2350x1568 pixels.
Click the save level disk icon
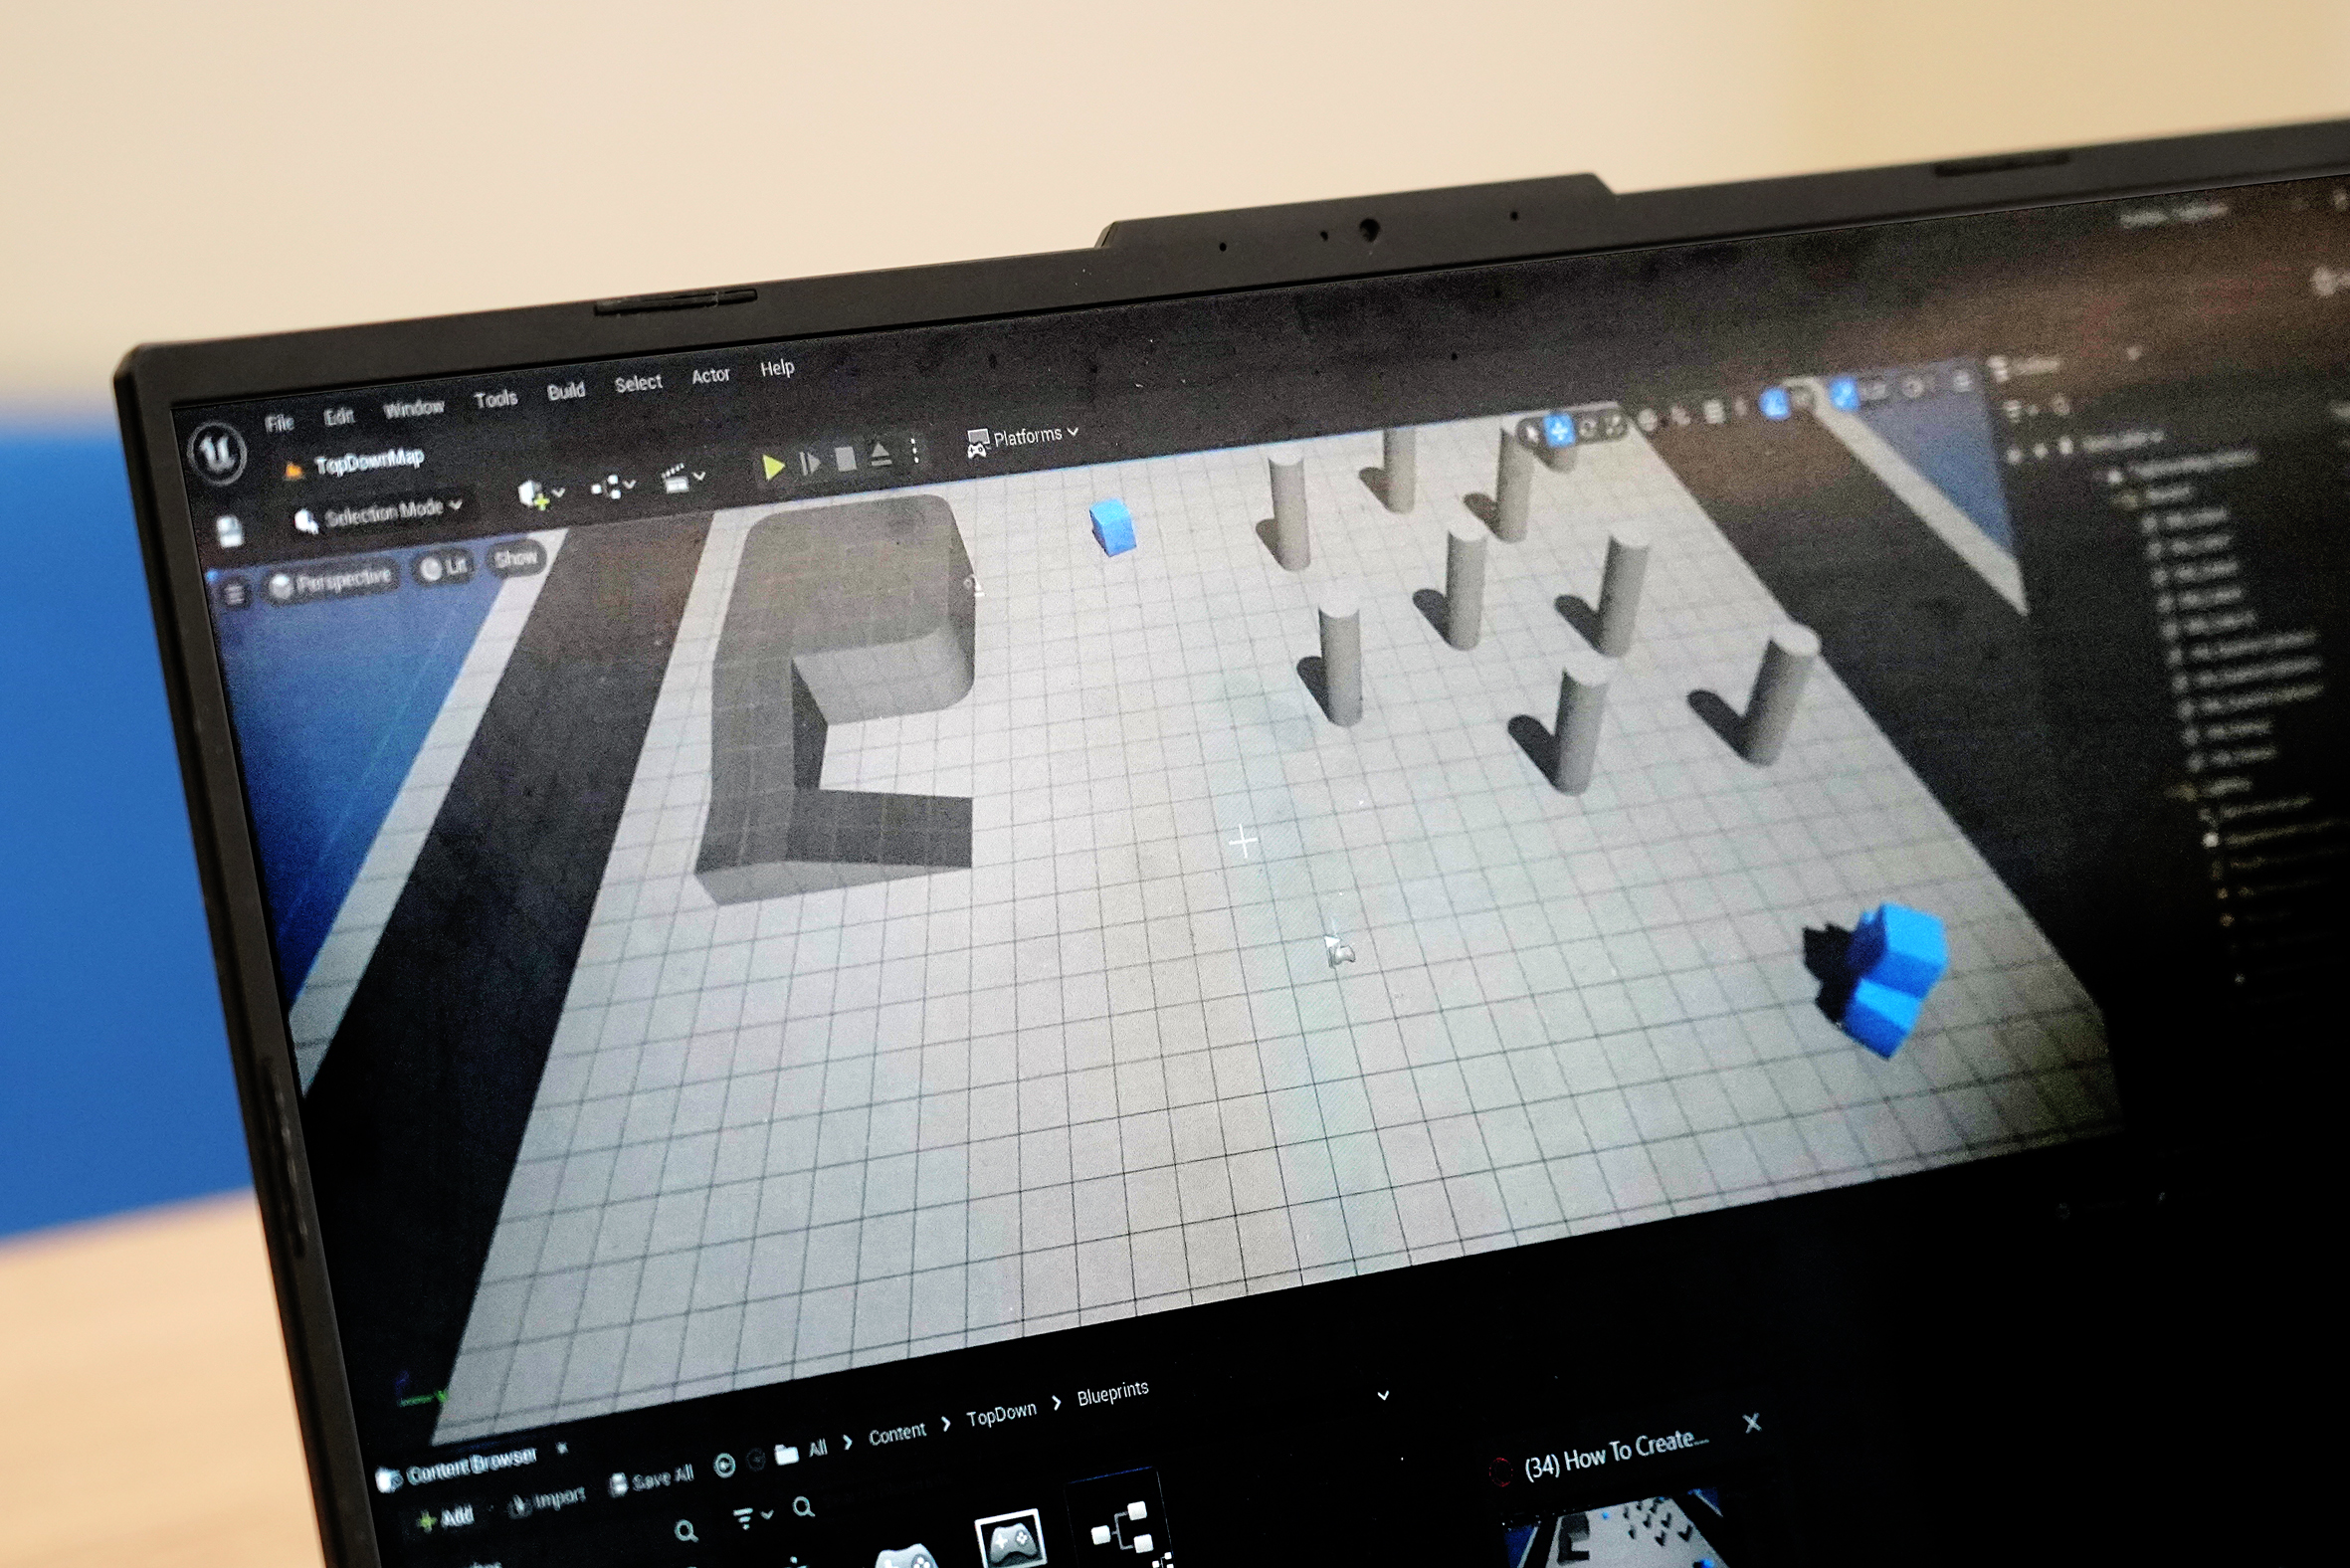pos(230,532)
